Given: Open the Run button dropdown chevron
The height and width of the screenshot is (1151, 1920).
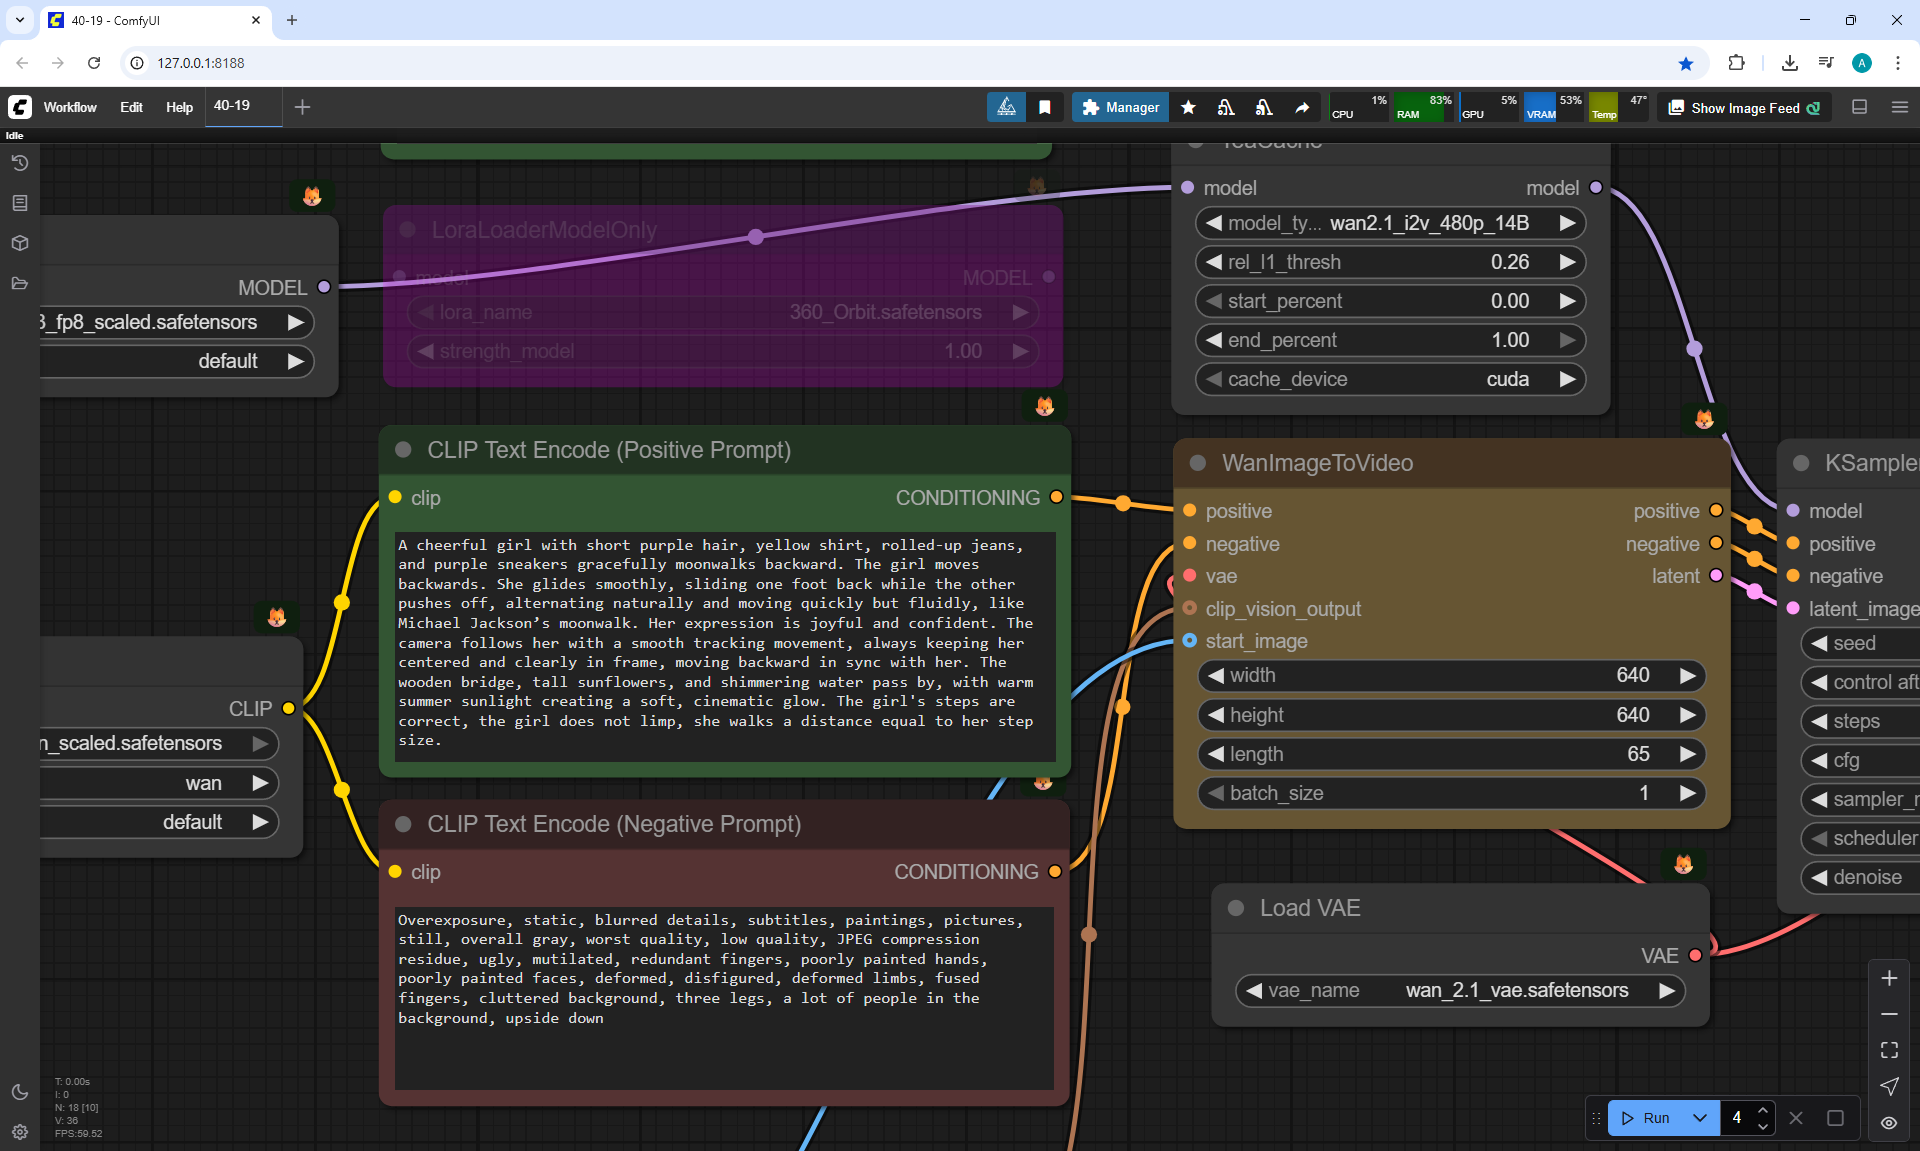Looking at the screenshot, I should point(1699,1118).
